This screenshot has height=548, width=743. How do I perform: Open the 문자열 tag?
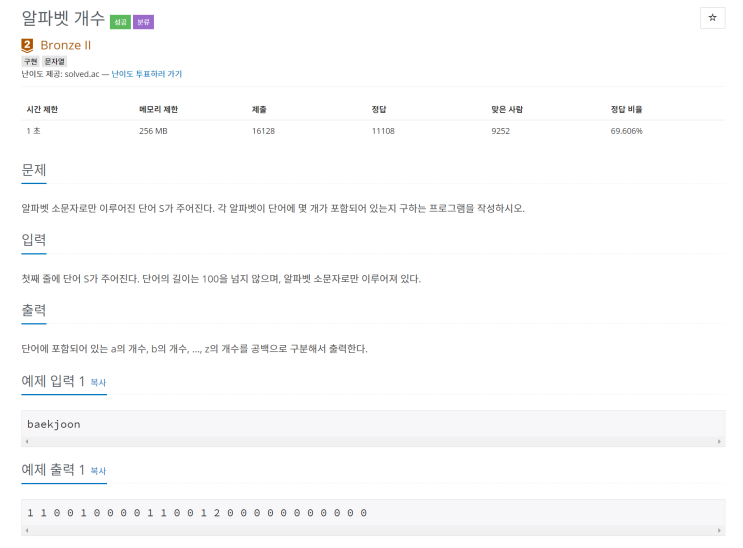tap(54, 62)
